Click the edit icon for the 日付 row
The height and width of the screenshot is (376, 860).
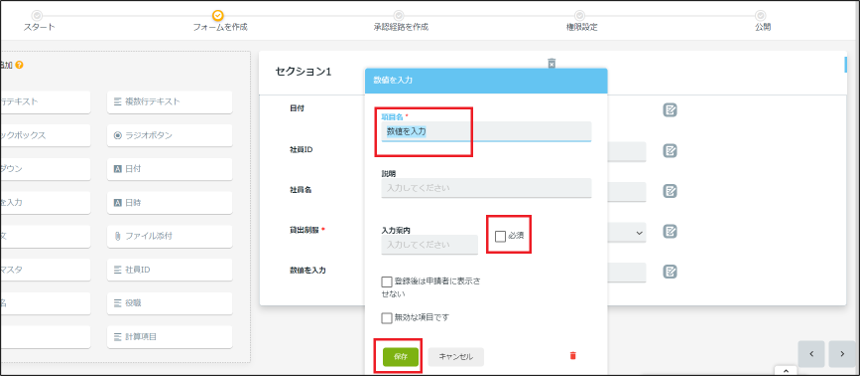coord(670,110)
